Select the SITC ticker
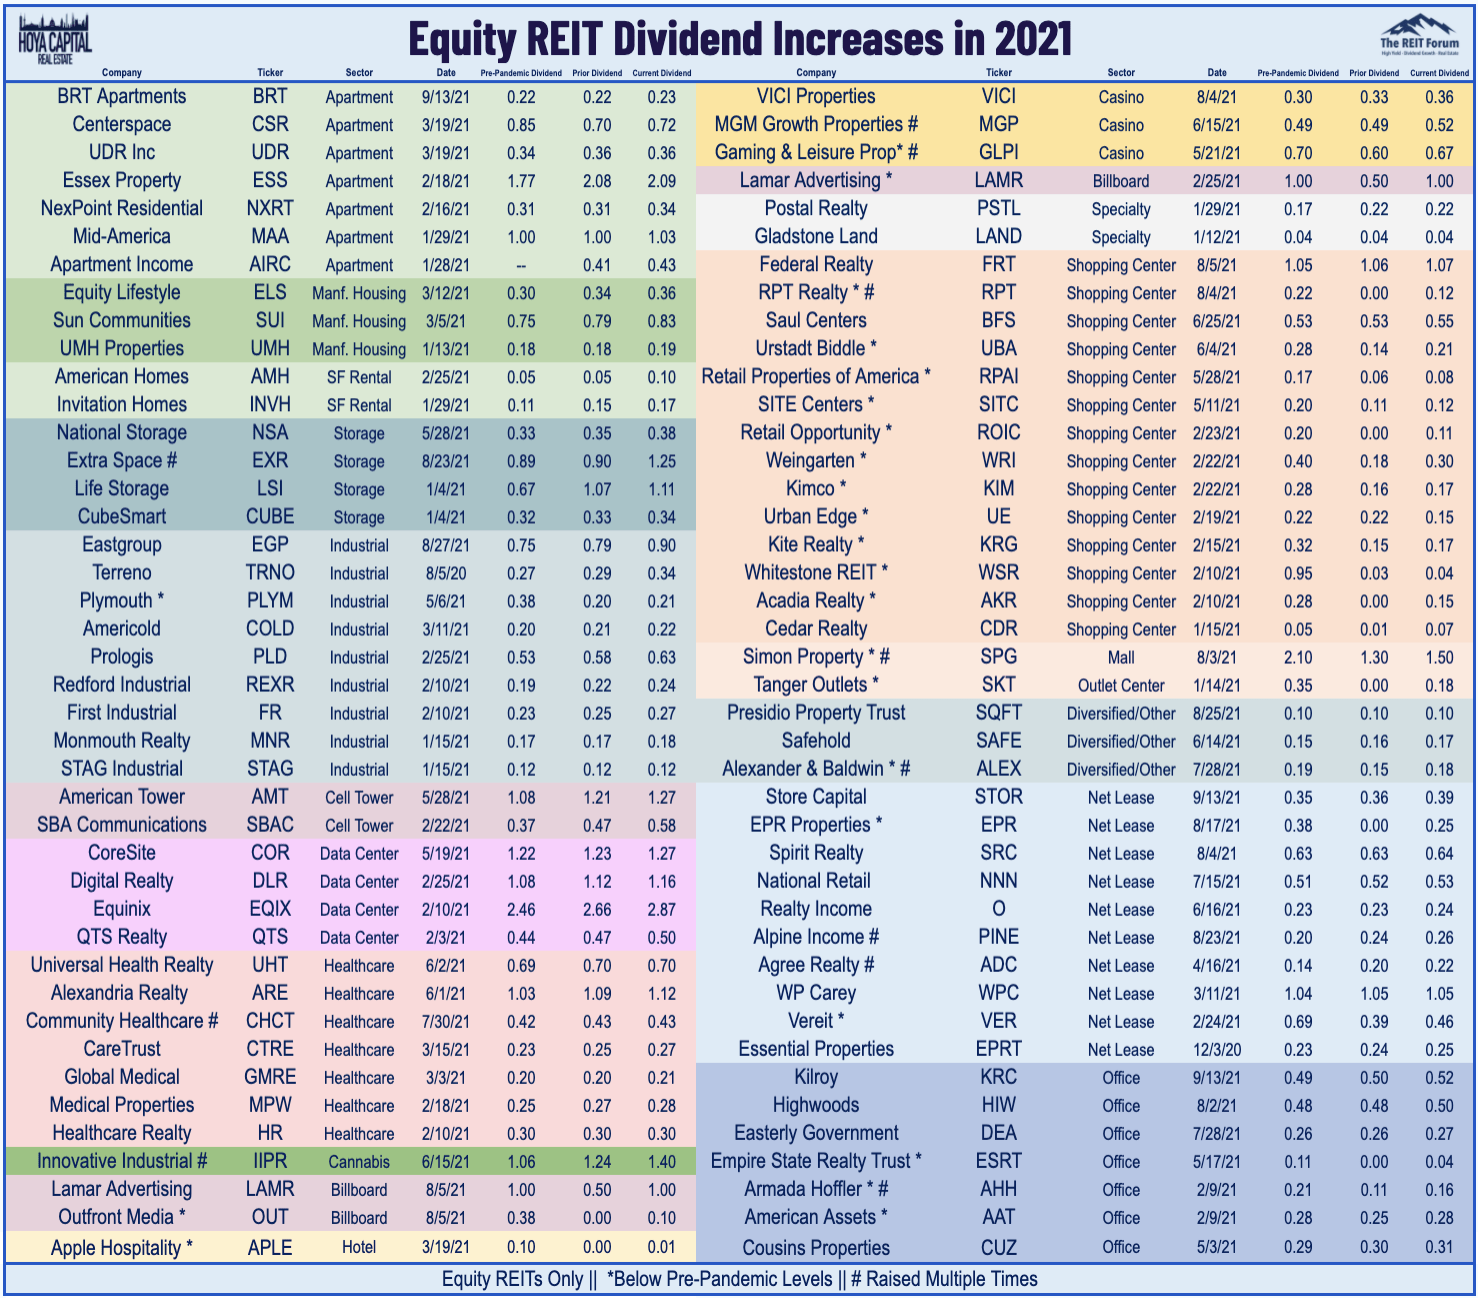The width and height of the screenshot is (1478, 1298). pos(999,404)
